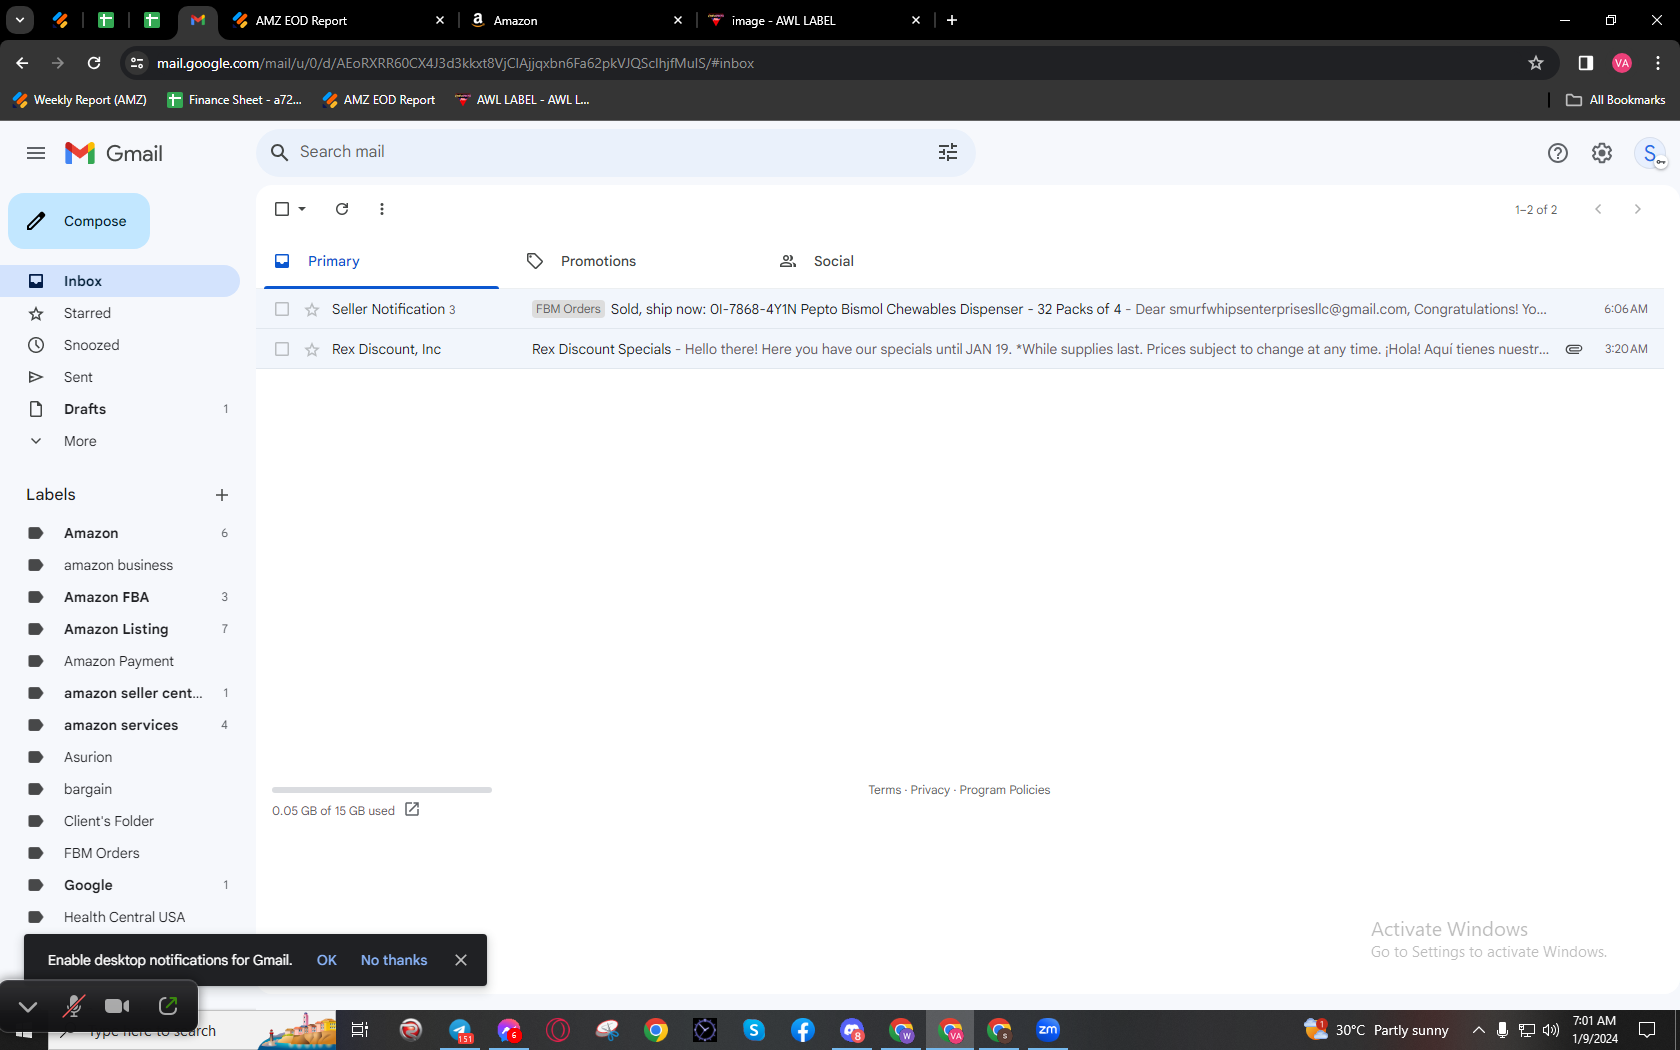Screen dimensions: 1680x1050
Task: Open Gmail settings gear
Action: (x=1602, y=153)
